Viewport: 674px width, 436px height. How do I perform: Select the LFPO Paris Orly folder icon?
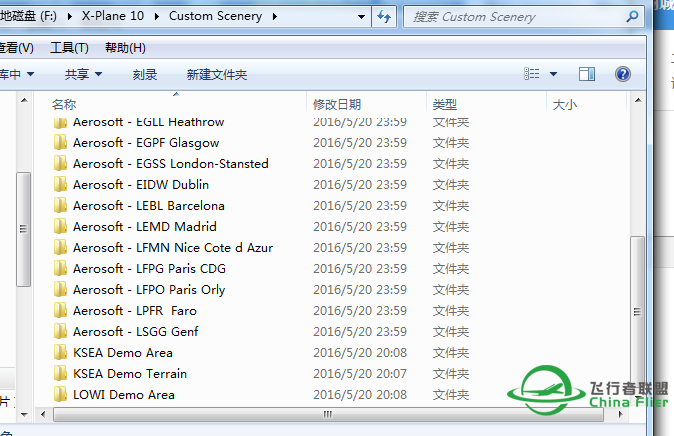coord(60,289)
